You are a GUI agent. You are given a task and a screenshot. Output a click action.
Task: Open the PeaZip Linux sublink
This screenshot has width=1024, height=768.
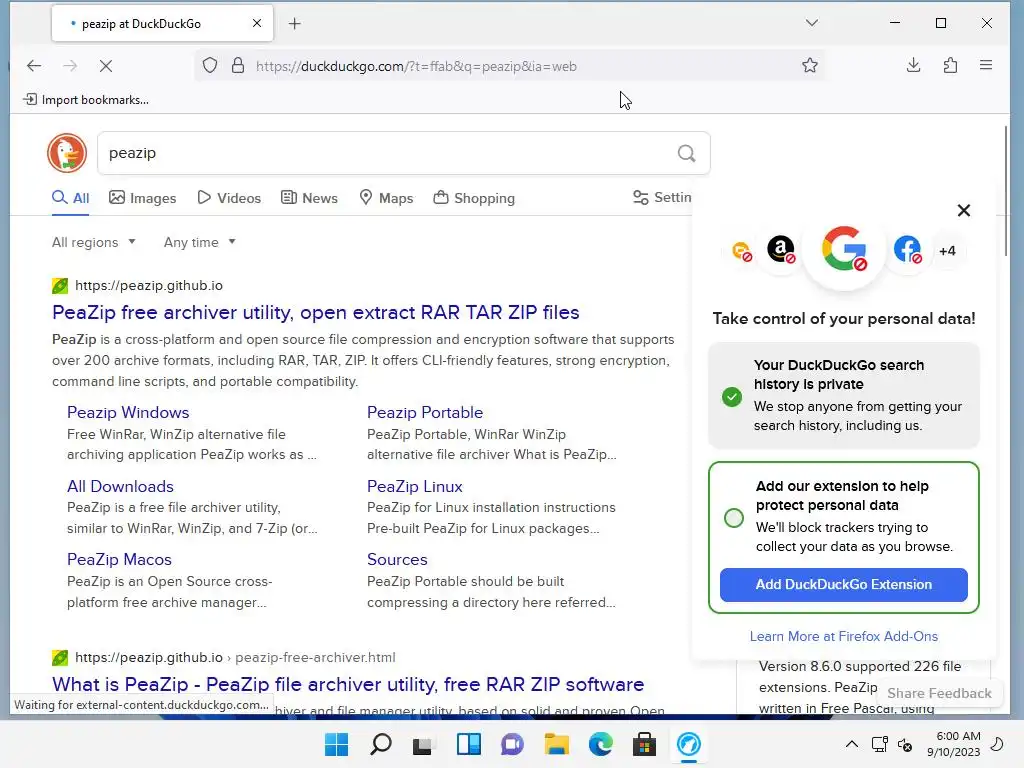pos(415,487)
